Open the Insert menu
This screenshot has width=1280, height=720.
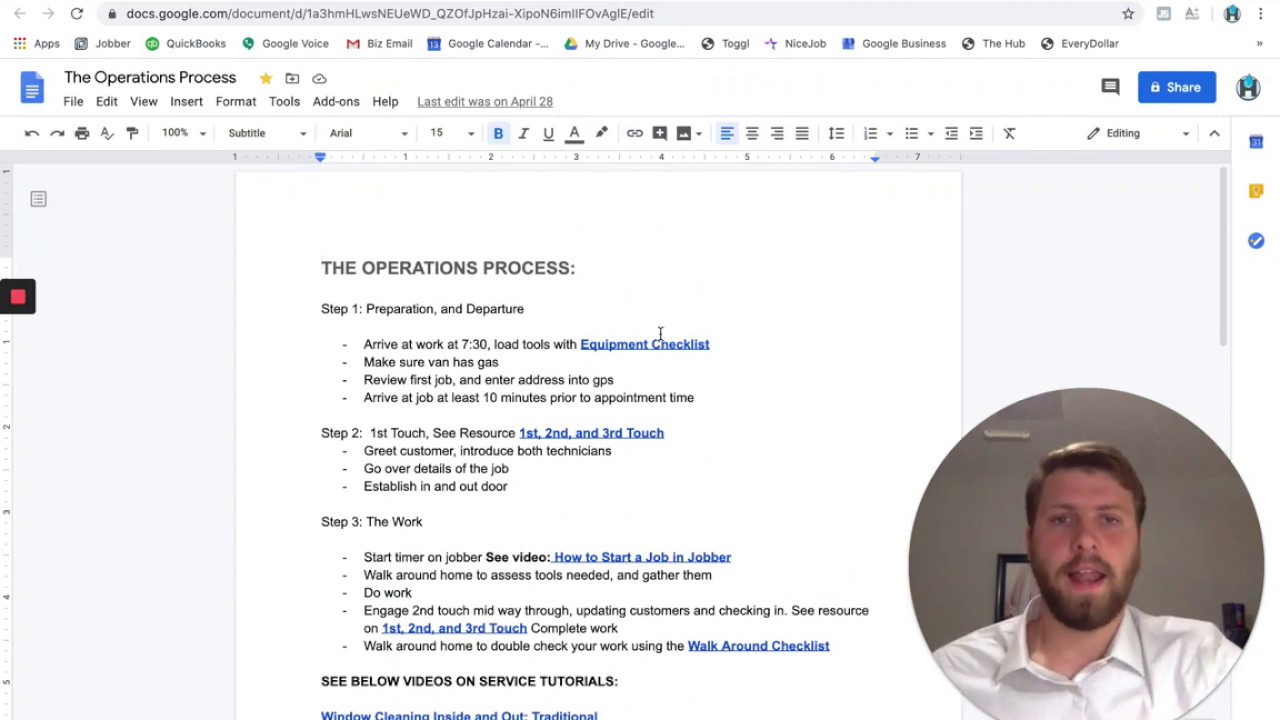coord(186,101)
